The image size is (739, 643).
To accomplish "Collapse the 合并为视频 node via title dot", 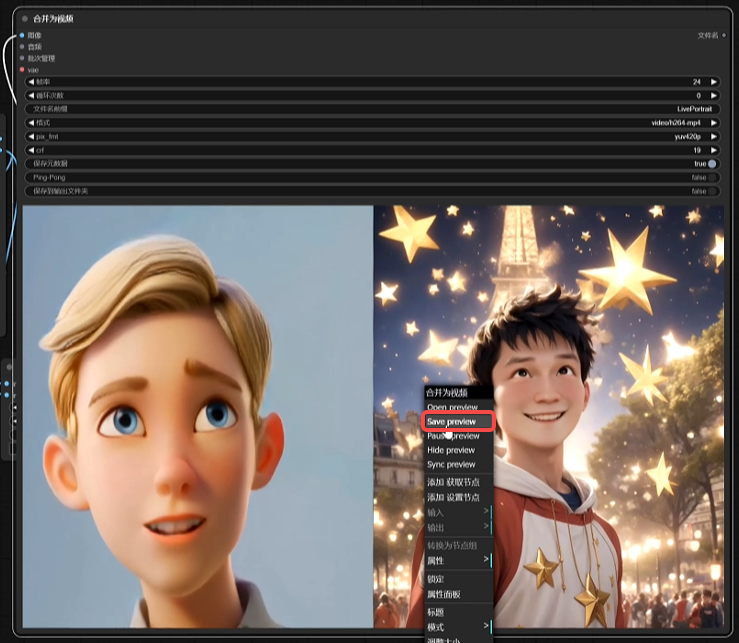I will coord(25,19).
